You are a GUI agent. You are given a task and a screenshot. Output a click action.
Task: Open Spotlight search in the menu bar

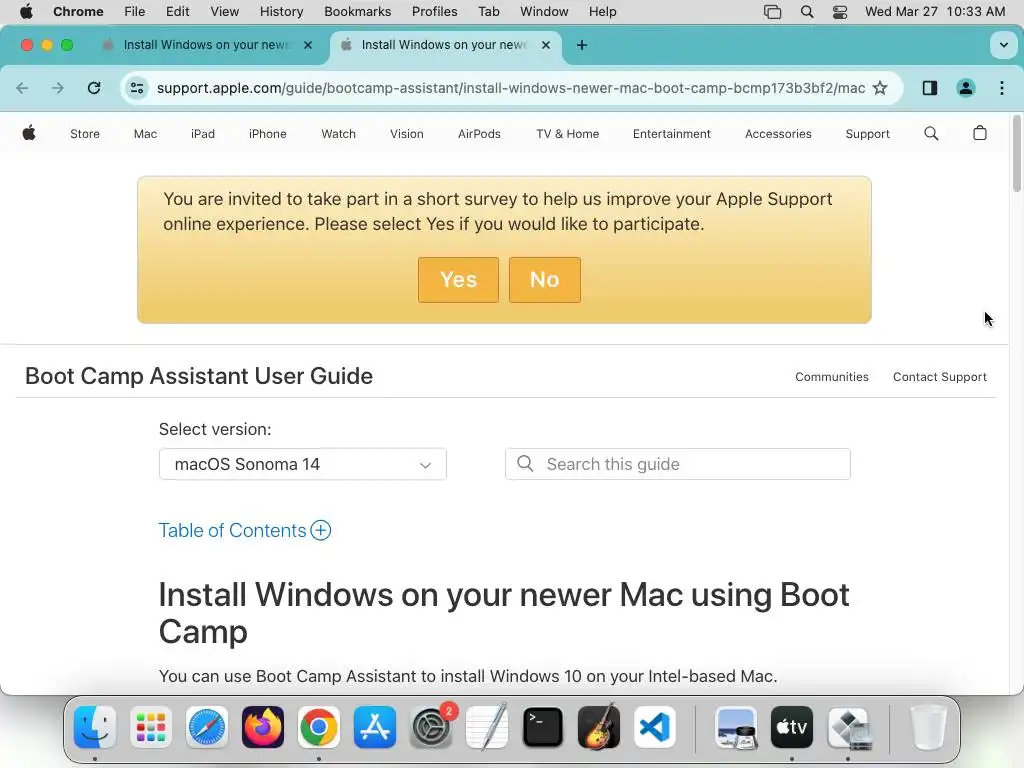tap(807, 12)
